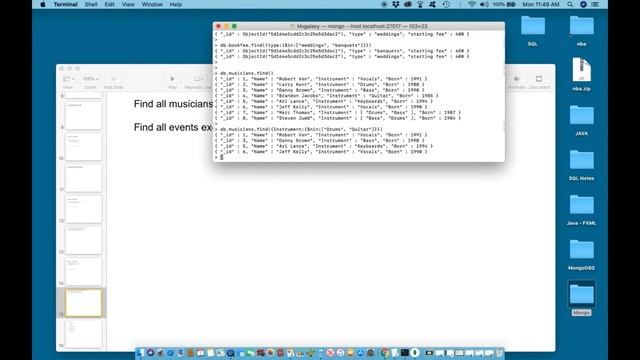Click the Larry Kent result row
The width and height of the screenshot is (640, 360).
click(x=320, y=84)
